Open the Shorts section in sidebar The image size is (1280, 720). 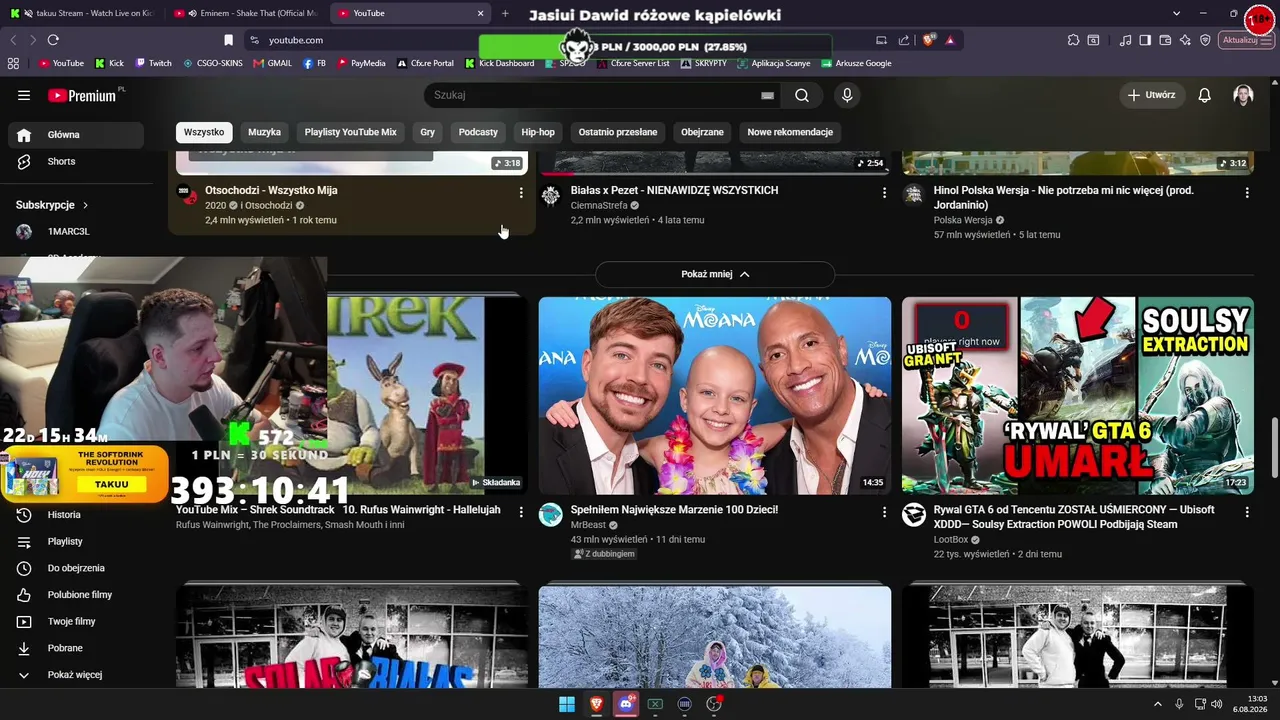pyautogui.click(x=76, y=161)
